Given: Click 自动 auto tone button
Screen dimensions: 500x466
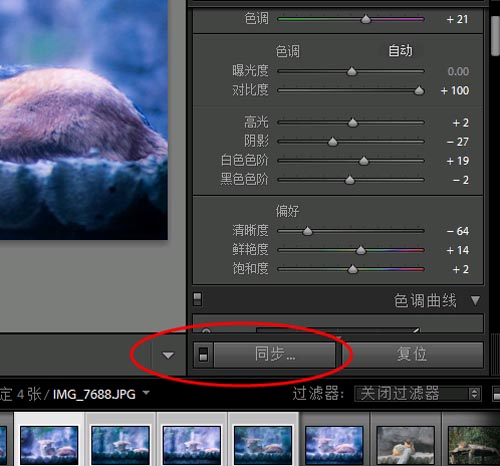Looking at the screenshot, I should coord(400,51).
